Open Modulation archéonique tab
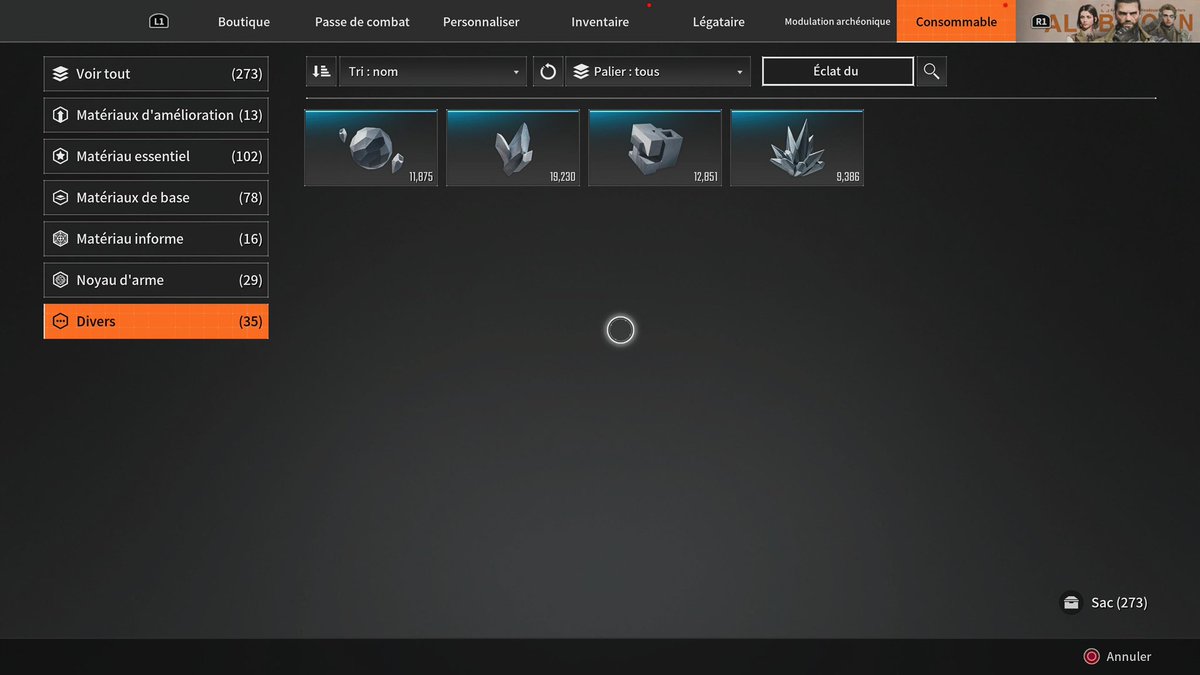Viewport: 1200px width, 675px height. [x=837, y=22]
